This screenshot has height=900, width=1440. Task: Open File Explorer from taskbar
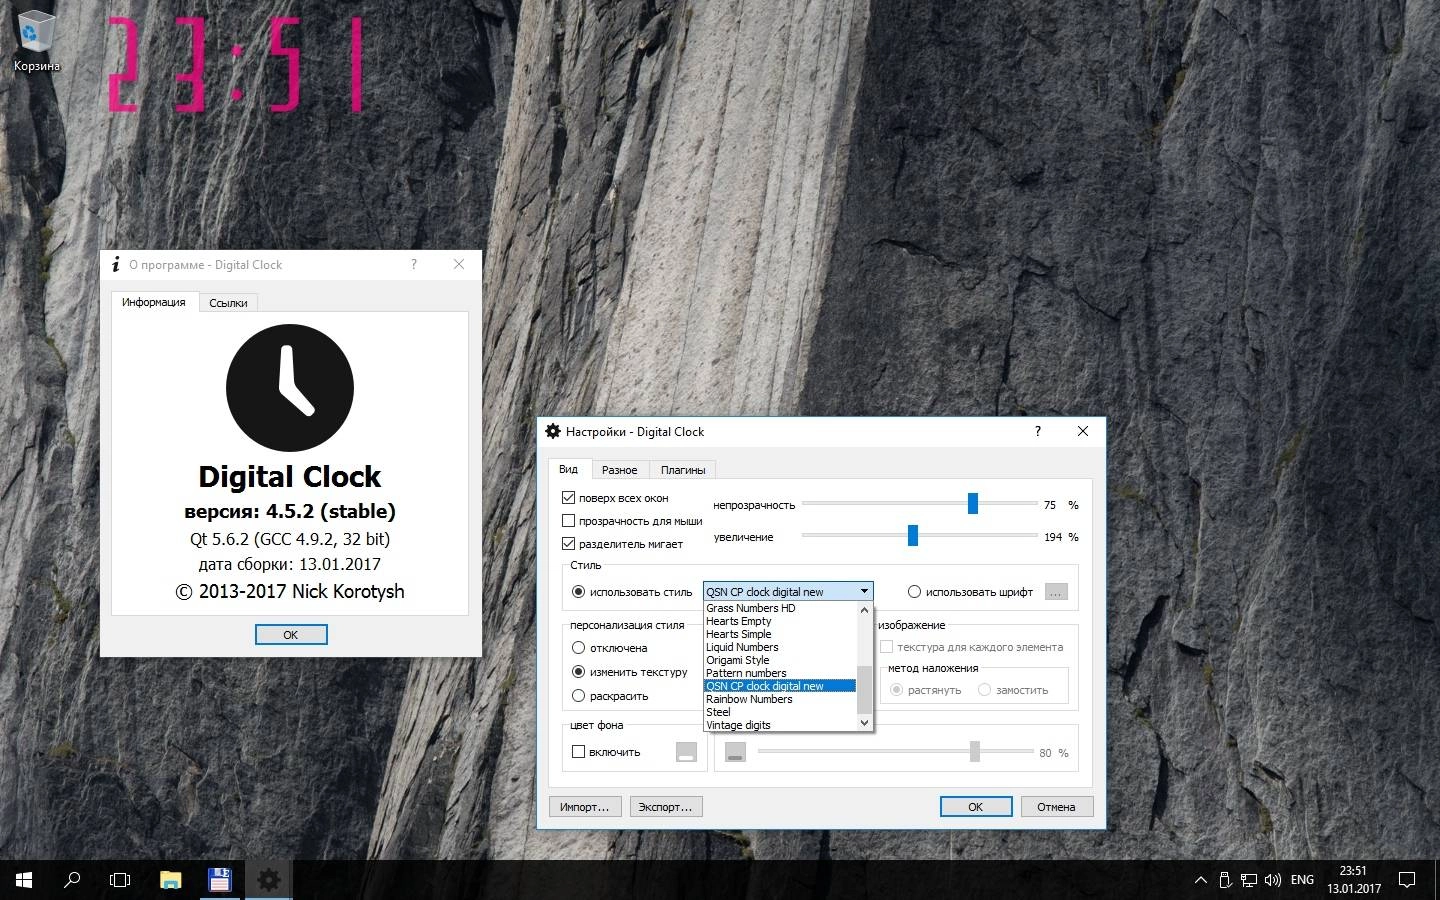(x=170, y=880)
